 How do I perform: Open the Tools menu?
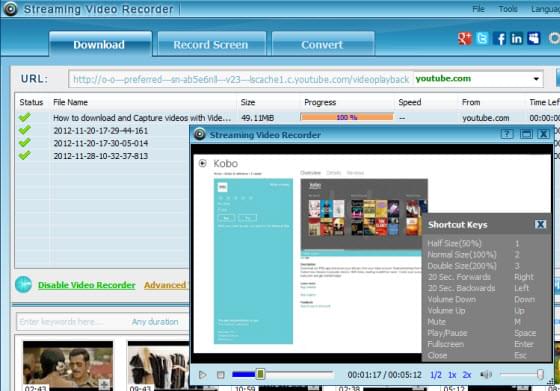508,9
